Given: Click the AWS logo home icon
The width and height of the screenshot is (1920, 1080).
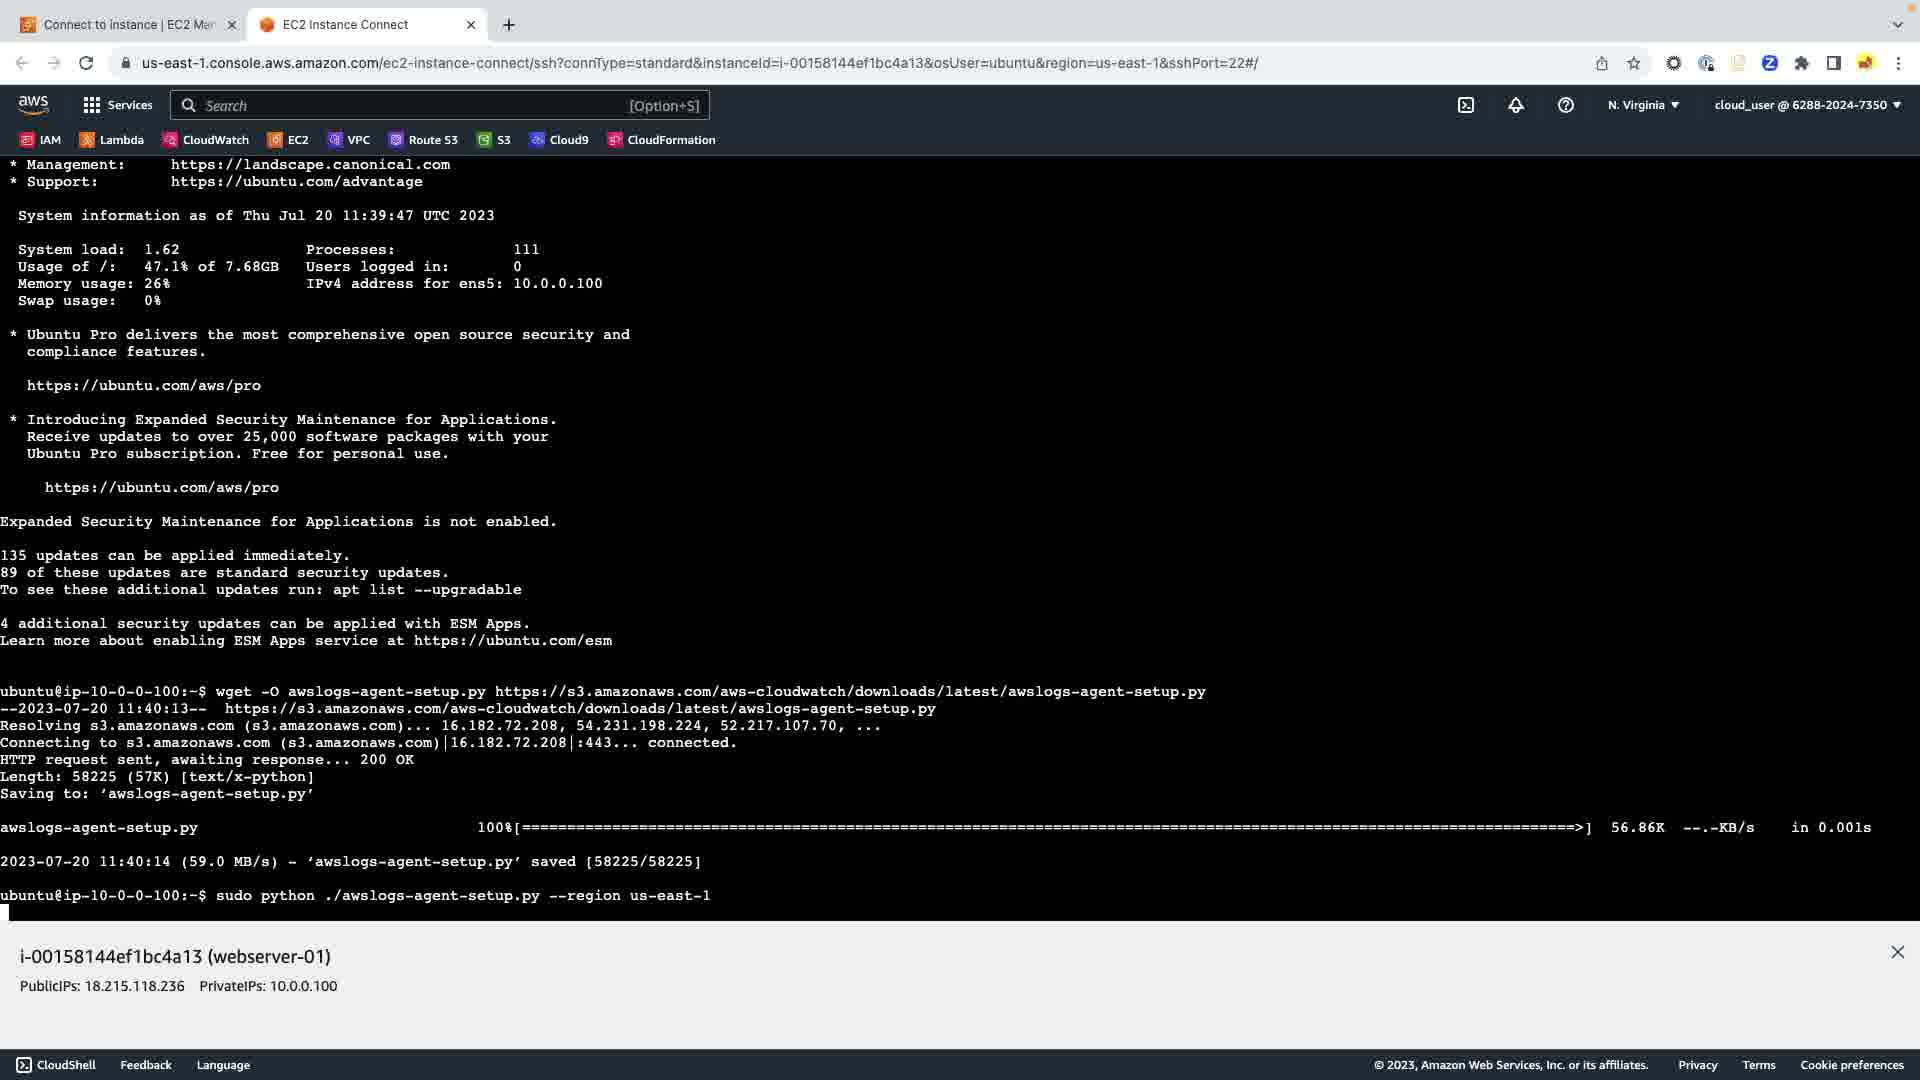Looking at the screenshot, I should coord(33,105).
